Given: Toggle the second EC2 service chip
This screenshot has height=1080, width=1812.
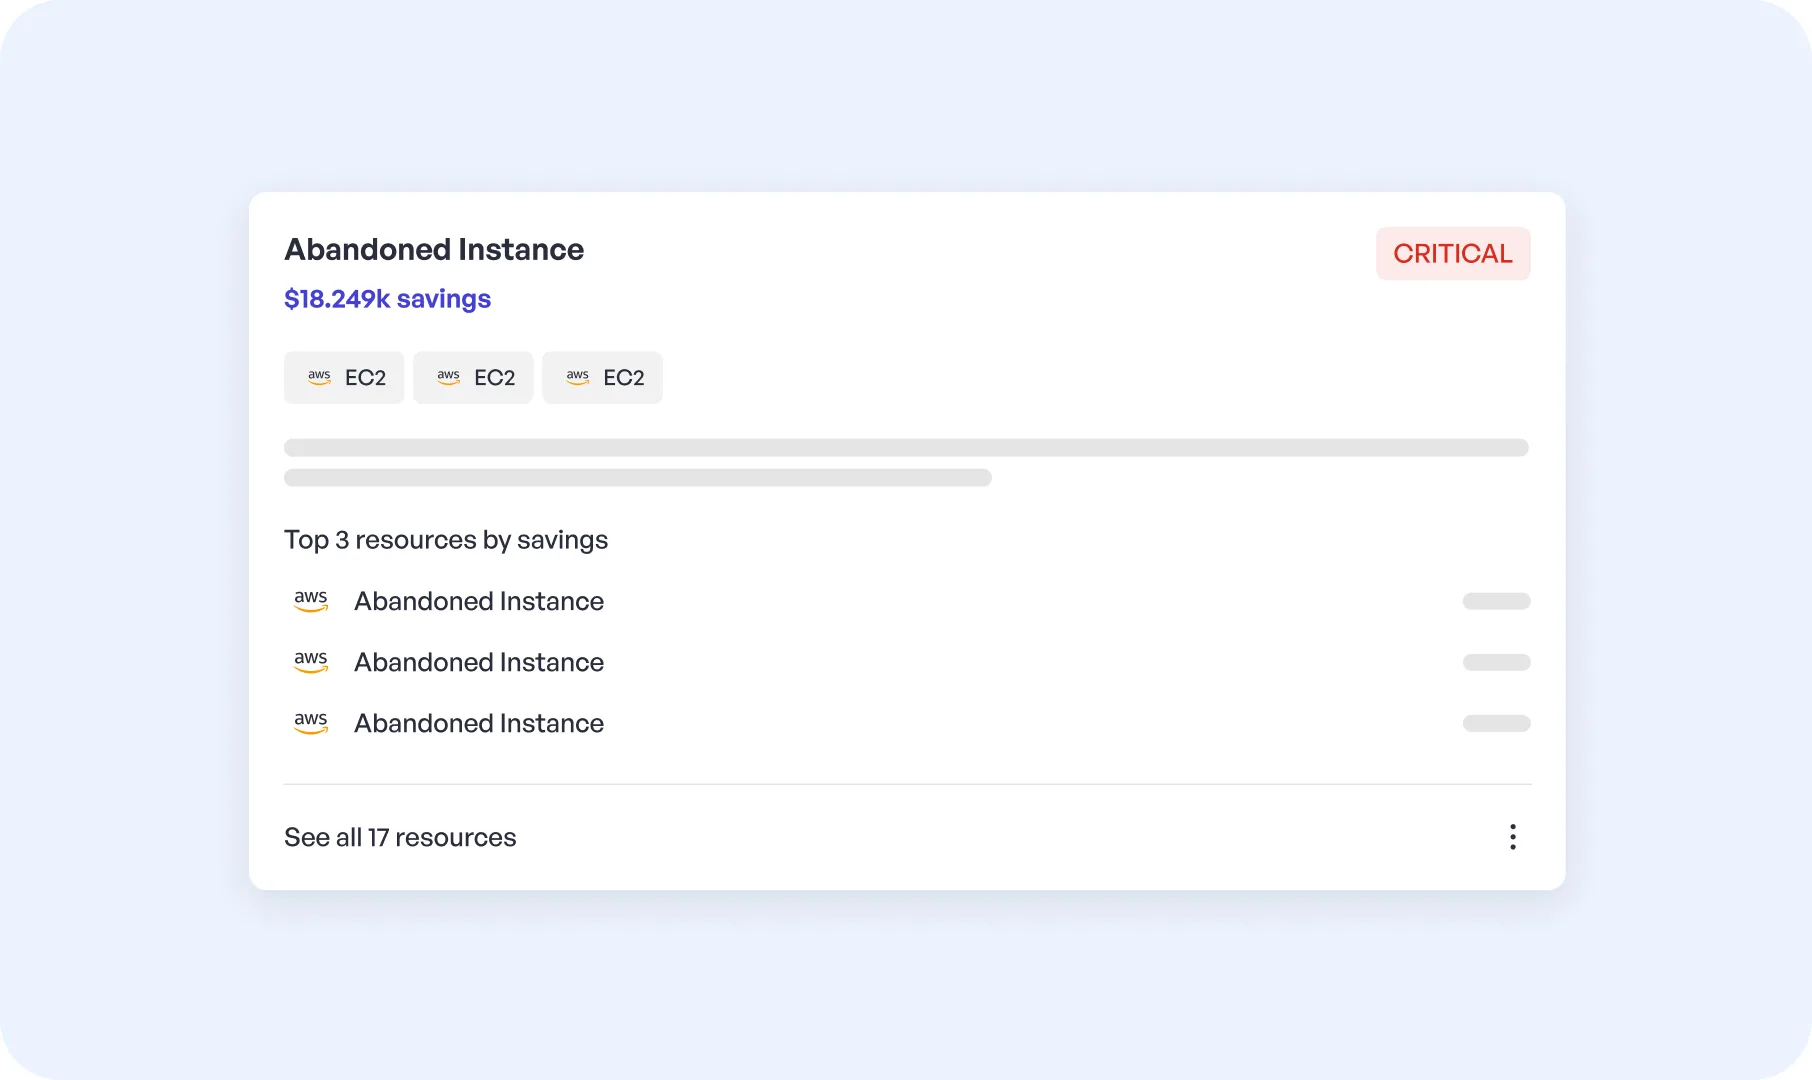Looking at the screenshot, I should pos(473,377).
